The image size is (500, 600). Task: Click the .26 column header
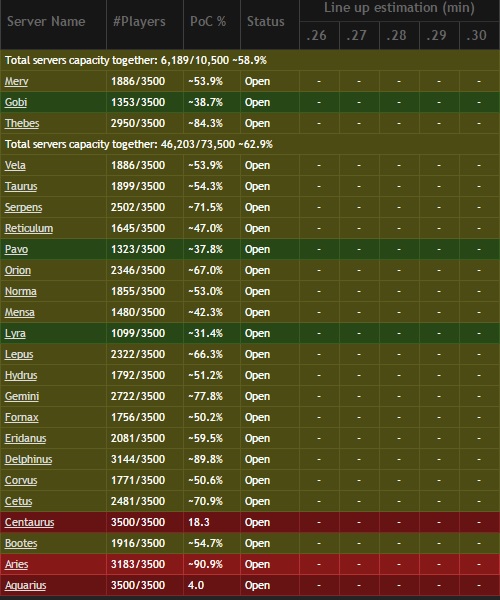point(316,36)
